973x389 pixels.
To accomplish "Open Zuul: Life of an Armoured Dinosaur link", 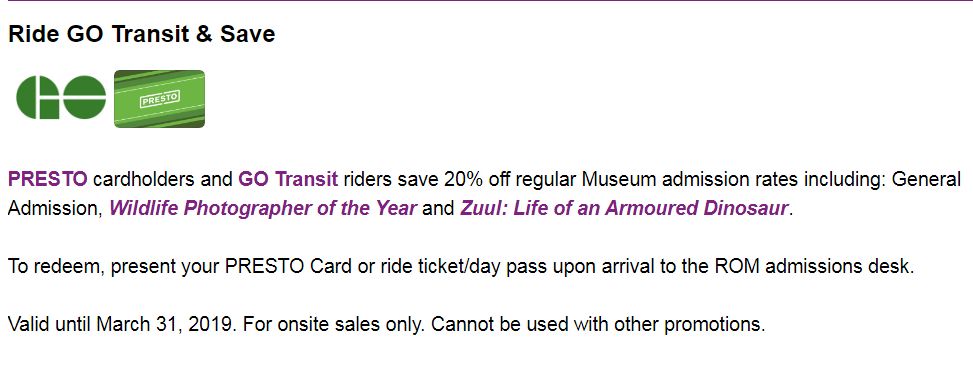I will (624, 208).
